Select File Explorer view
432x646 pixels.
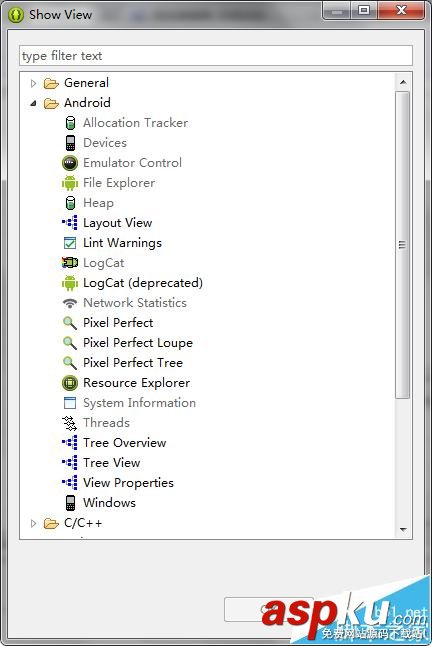click(119, 183)
